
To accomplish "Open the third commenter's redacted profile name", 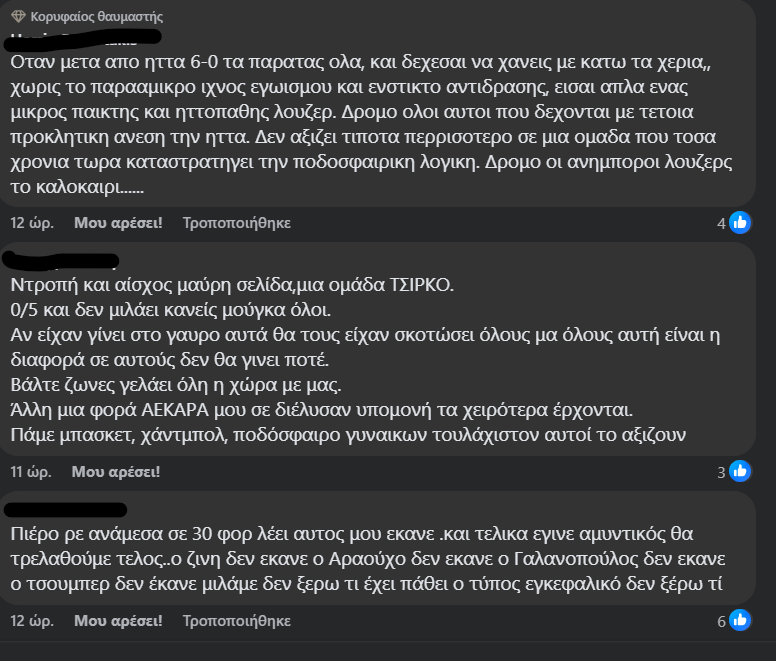I will [x=65, y=510].
